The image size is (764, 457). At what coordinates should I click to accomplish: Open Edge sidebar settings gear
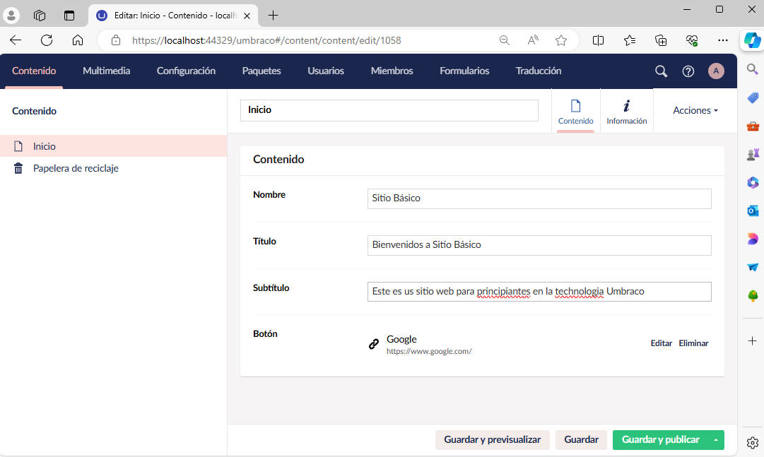tap(752, 442)
